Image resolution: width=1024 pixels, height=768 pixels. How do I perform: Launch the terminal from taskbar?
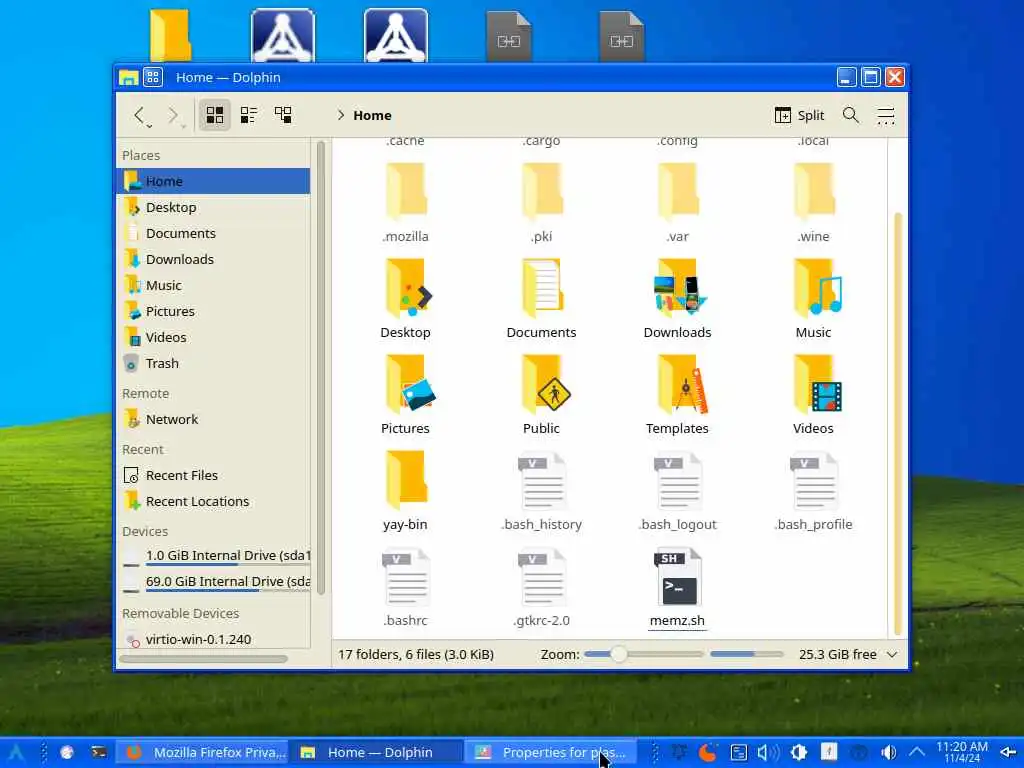click(99, 752)
